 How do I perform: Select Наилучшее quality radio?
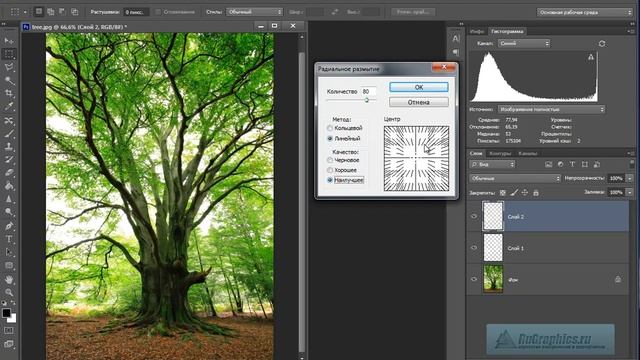pyautogui.click(x=330, y=180)
